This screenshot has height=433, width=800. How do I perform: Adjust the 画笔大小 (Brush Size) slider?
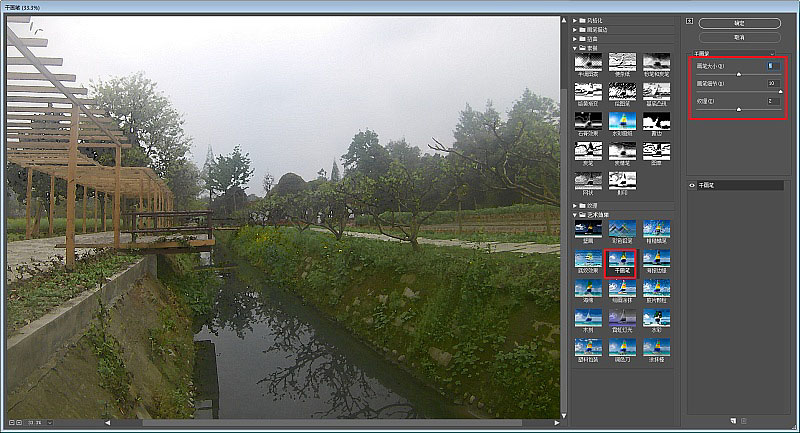[738, 74]
